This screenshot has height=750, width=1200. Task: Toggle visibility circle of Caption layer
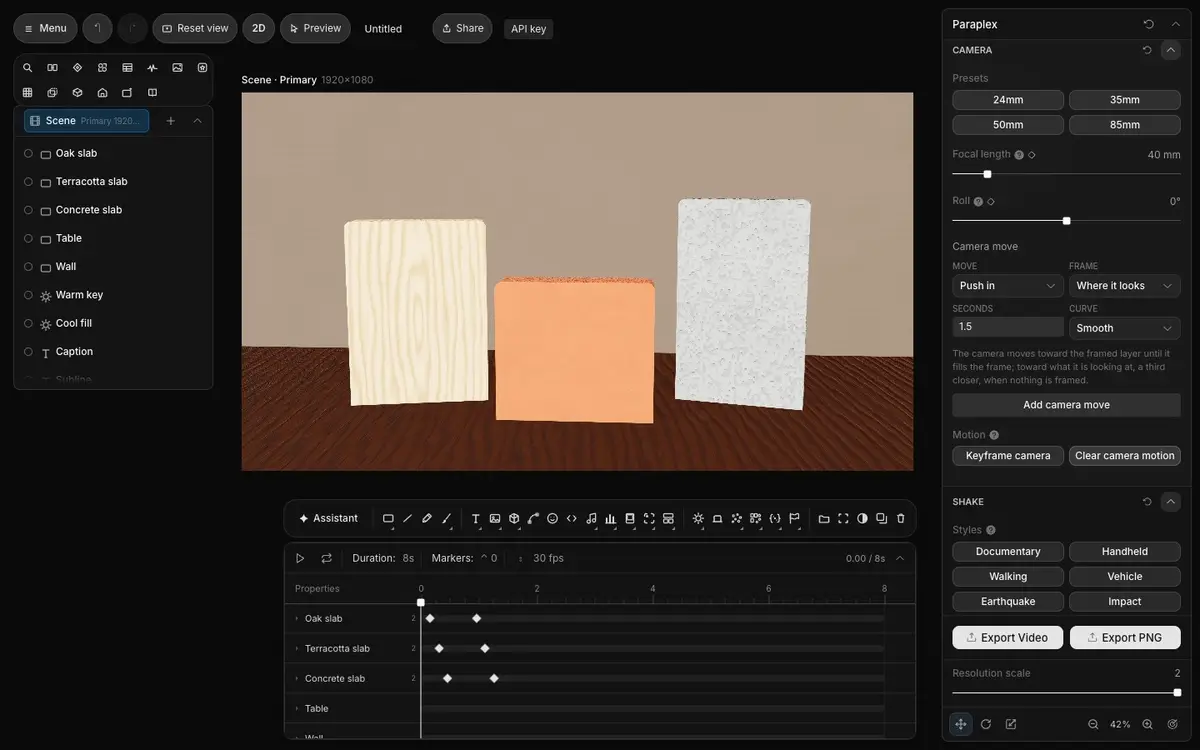pyautogui.click(x=28, y=351)
